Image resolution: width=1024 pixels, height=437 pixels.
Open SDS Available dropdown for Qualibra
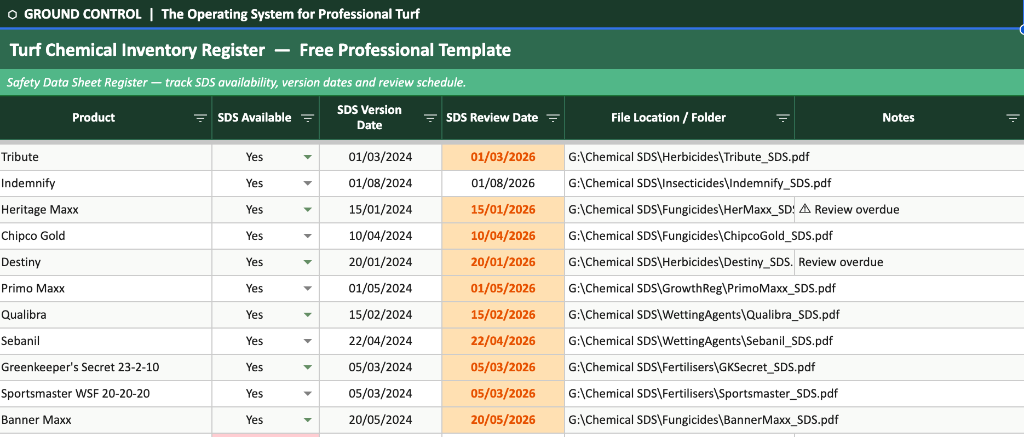[308, 315]
